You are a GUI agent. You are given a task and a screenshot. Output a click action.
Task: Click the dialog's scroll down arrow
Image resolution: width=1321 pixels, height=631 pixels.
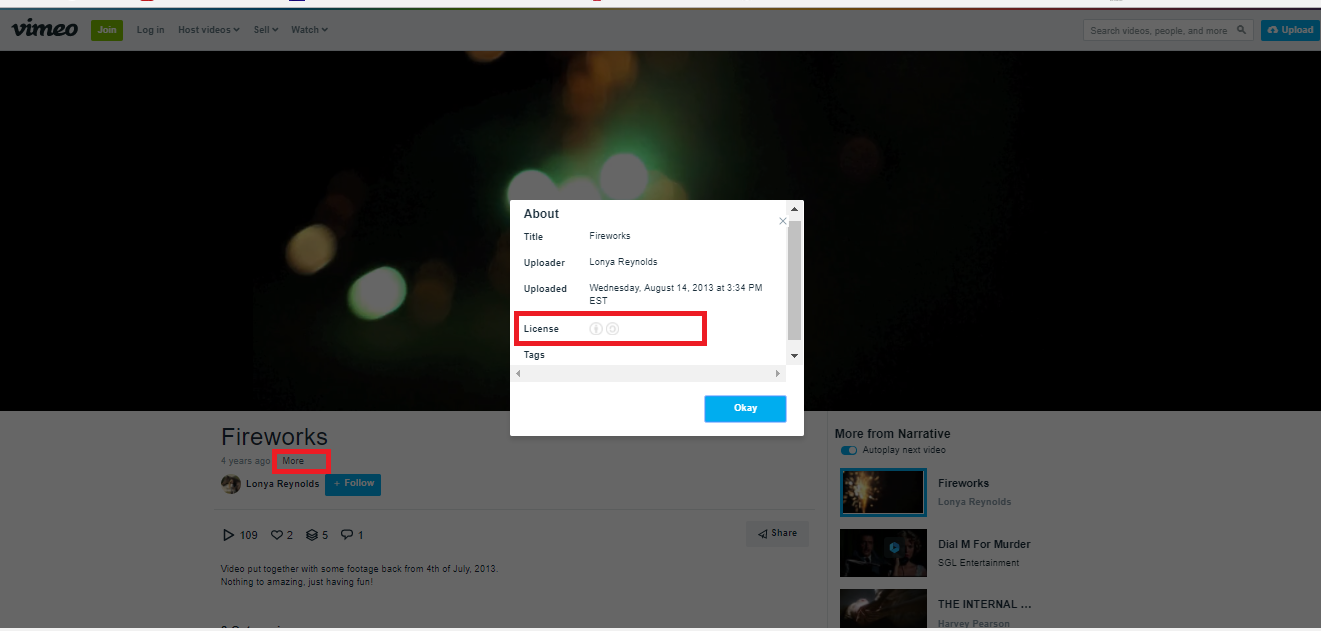pyautogui.click(x=794, y=356)
